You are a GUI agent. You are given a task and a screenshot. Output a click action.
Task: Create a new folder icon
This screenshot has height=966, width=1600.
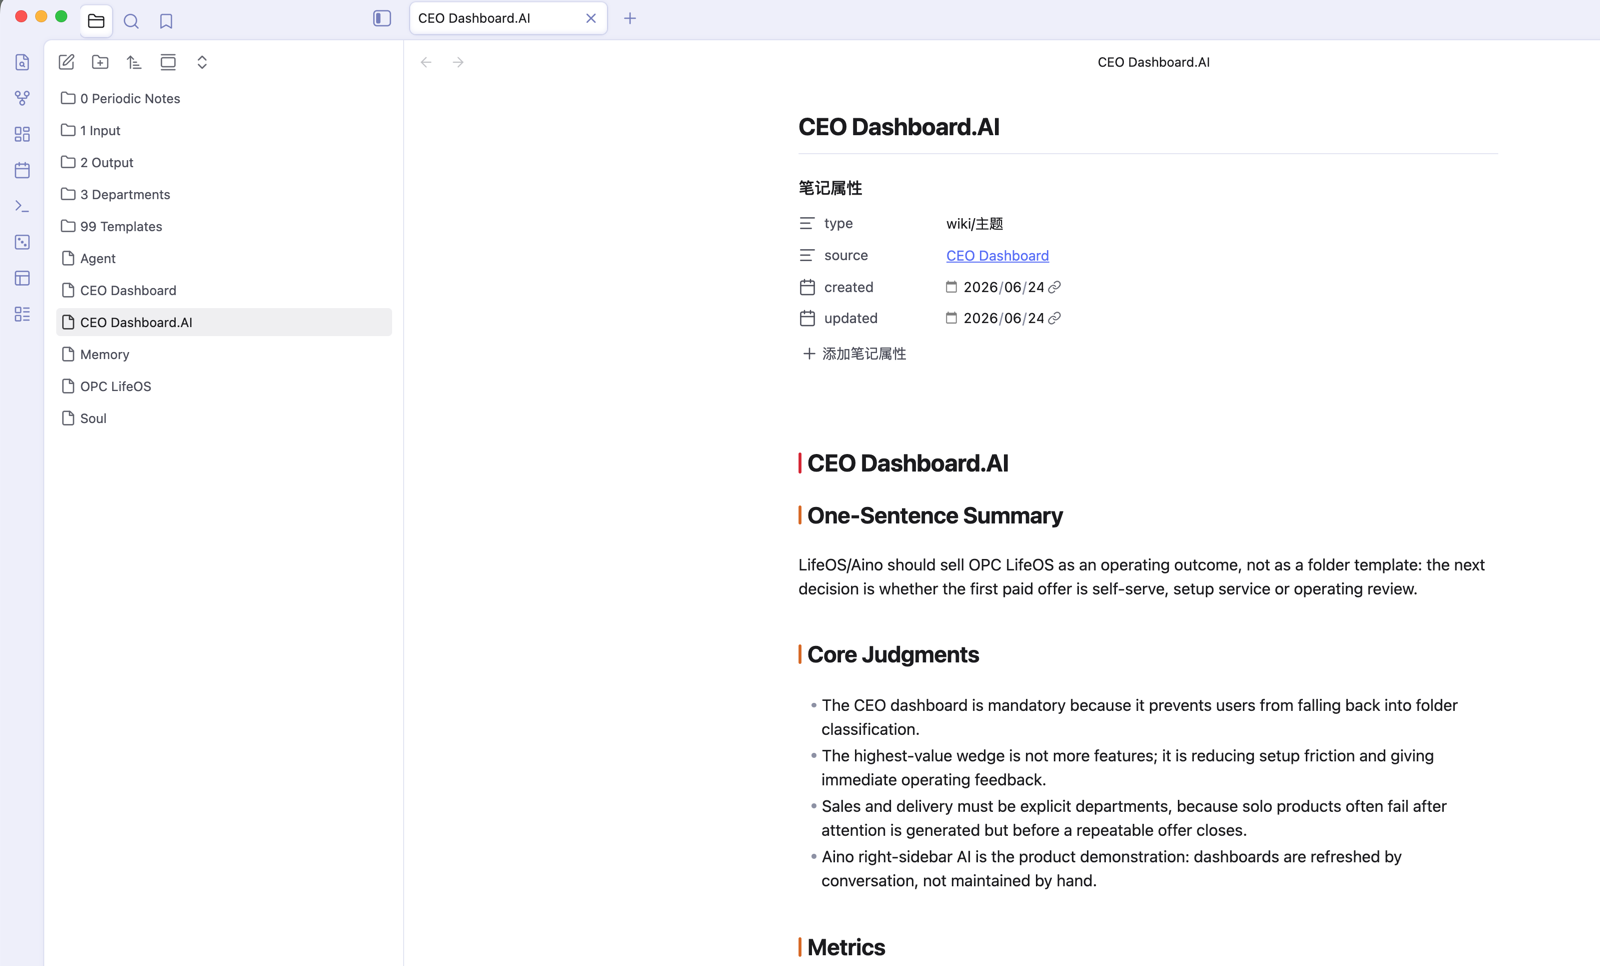(x=100, y=62)
